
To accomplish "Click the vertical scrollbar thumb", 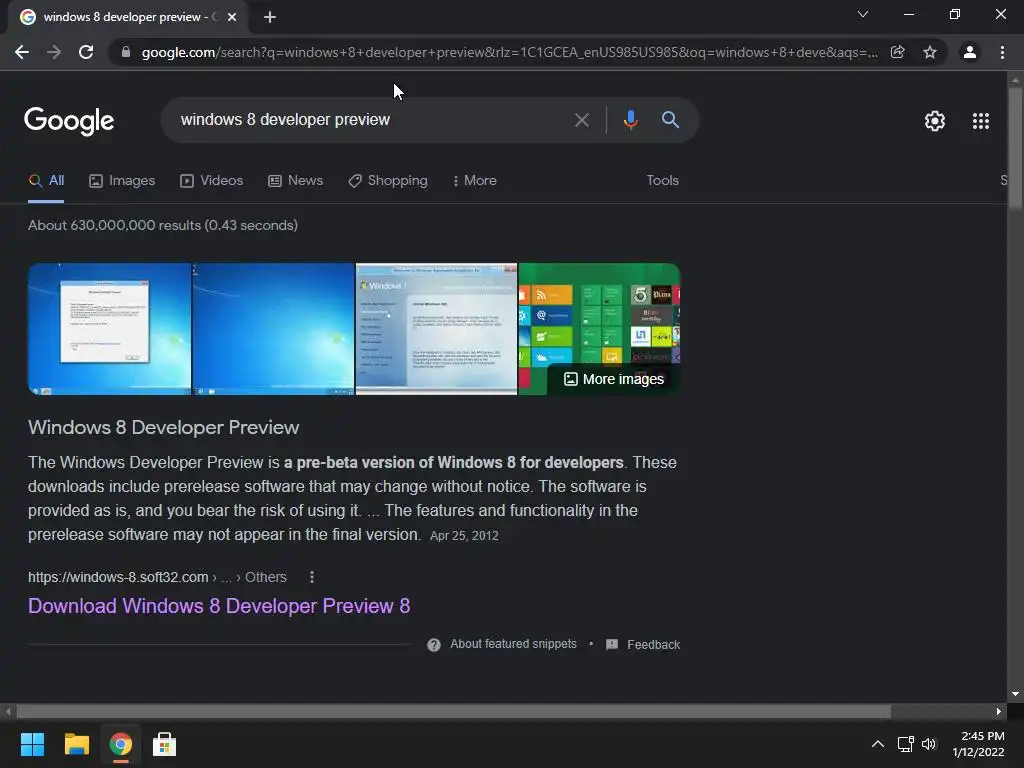I will pyautogui.click(x=1015, y=148).
